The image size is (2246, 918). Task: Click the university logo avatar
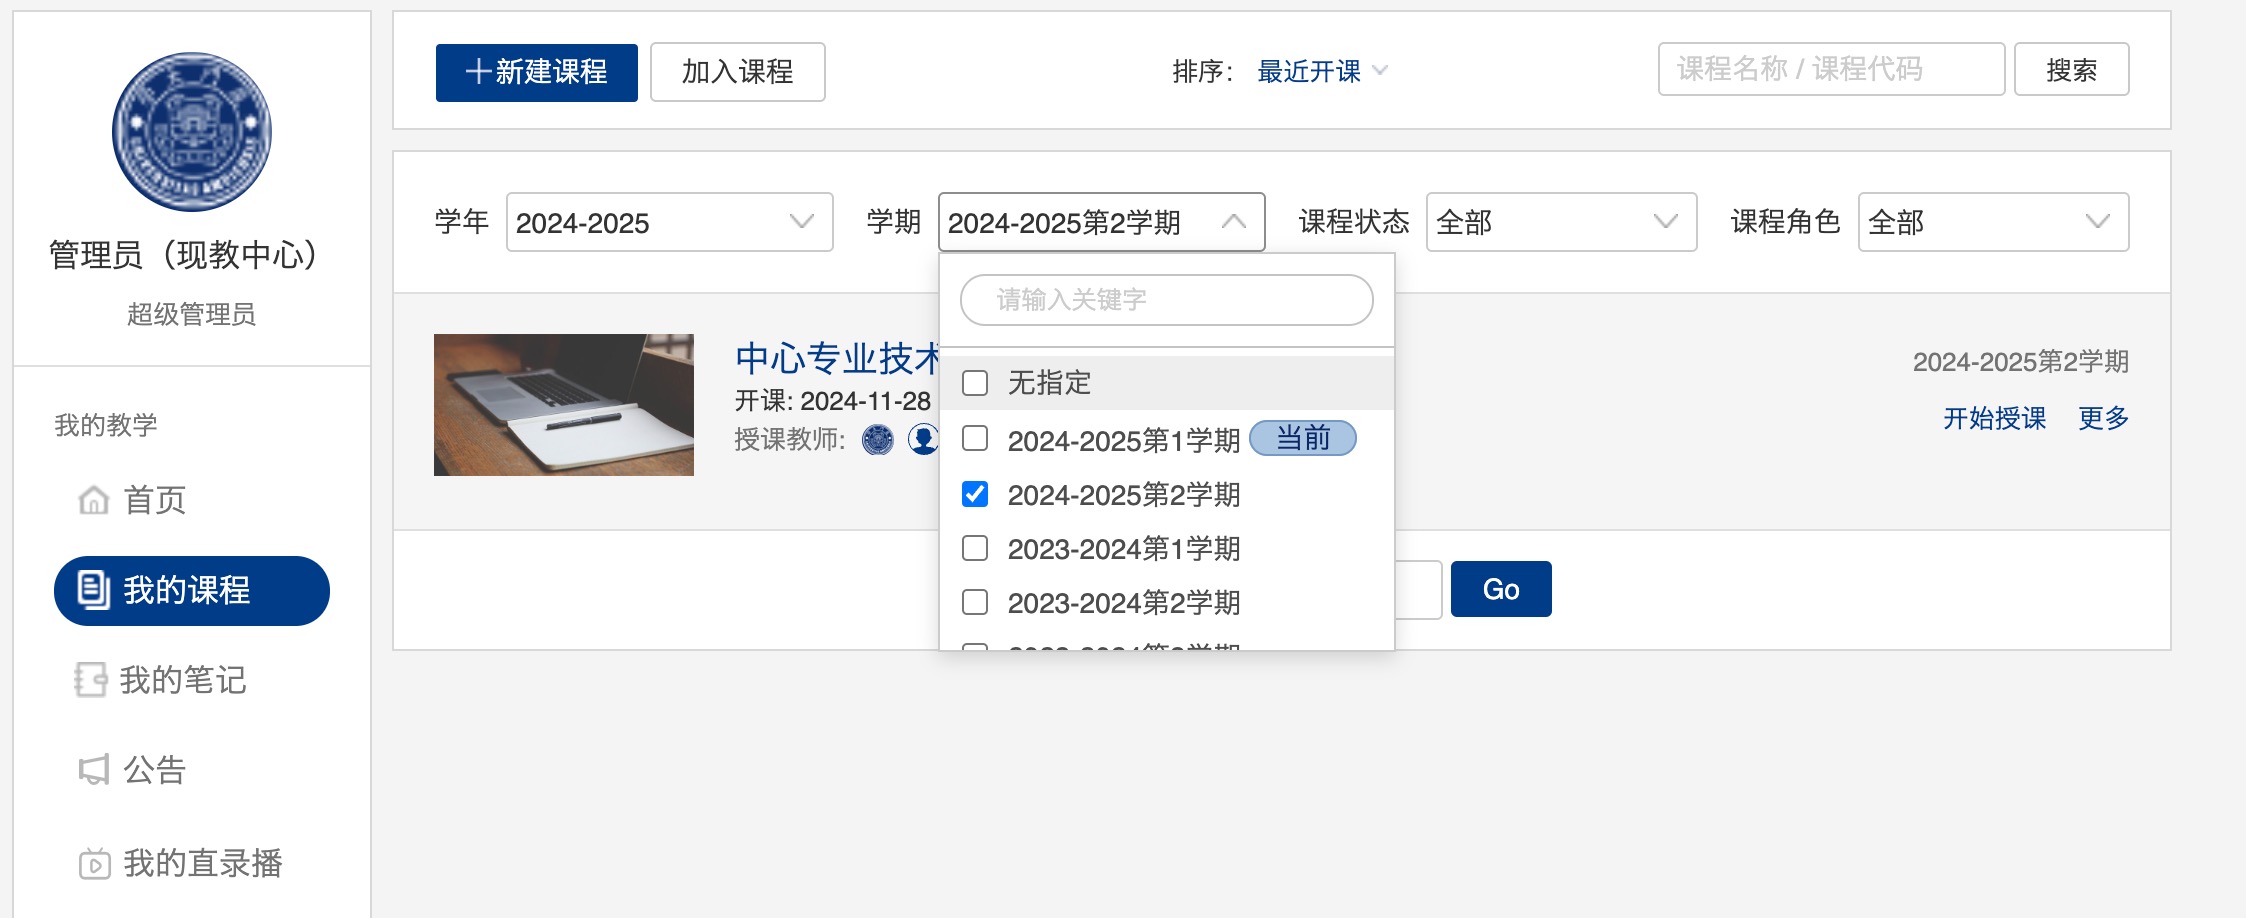(x=191, y=132)
